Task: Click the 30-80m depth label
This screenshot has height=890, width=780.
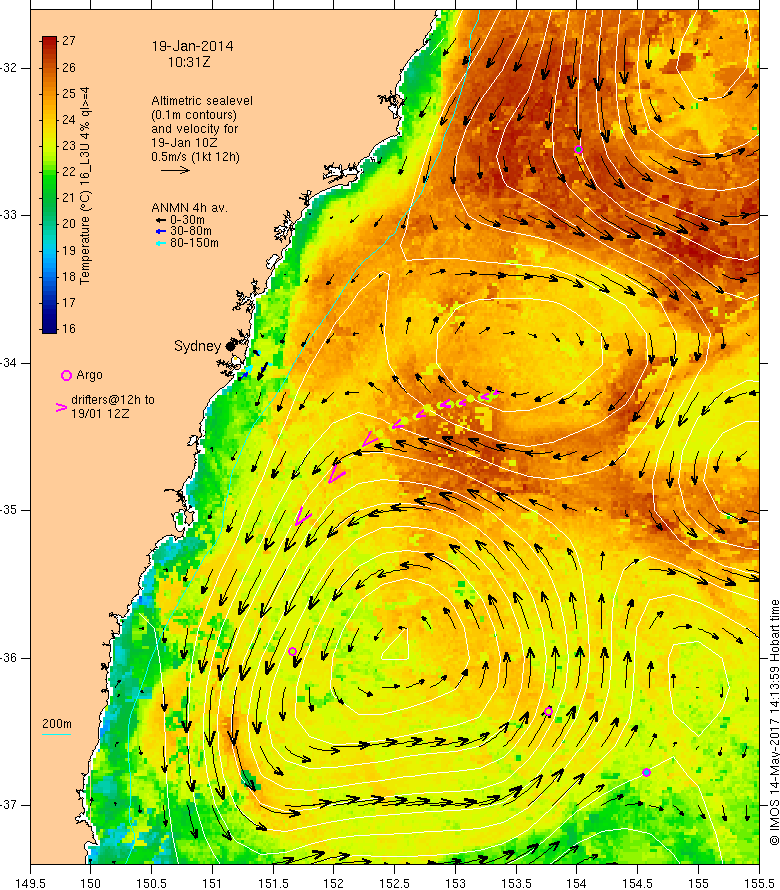Action: coord(191,232)
